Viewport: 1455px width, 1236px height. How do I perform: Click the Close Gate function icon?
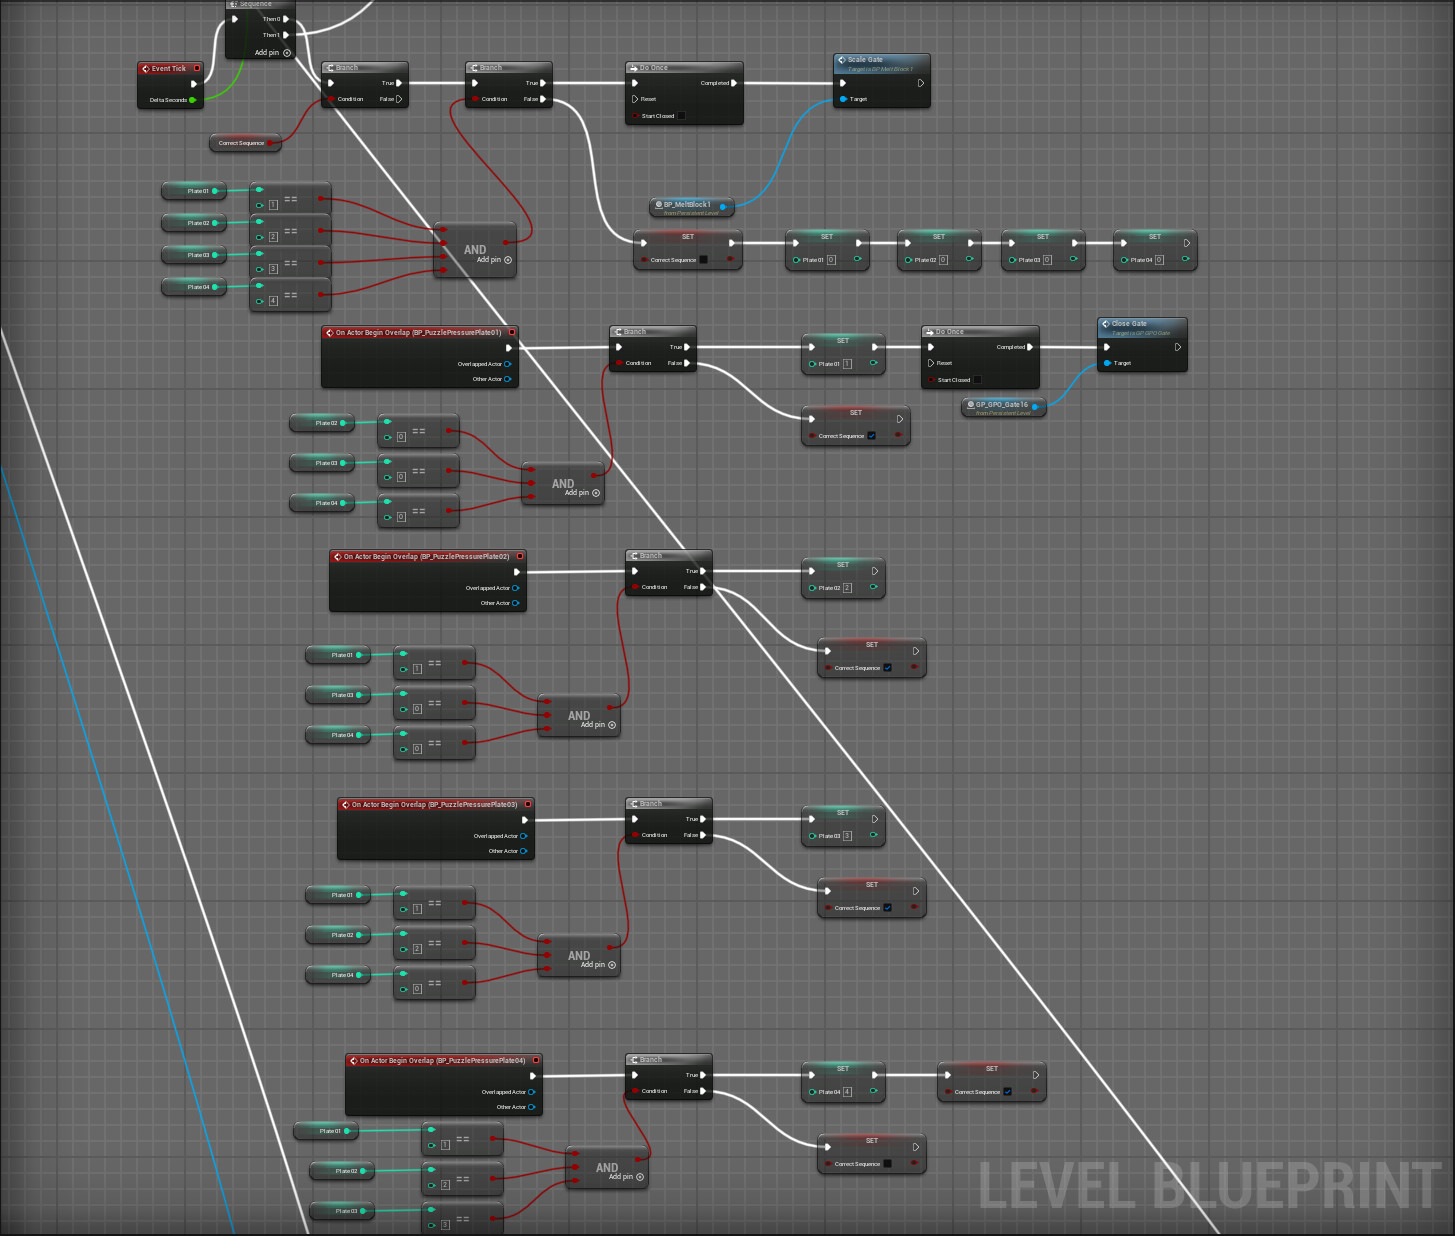click(1105, 324)
